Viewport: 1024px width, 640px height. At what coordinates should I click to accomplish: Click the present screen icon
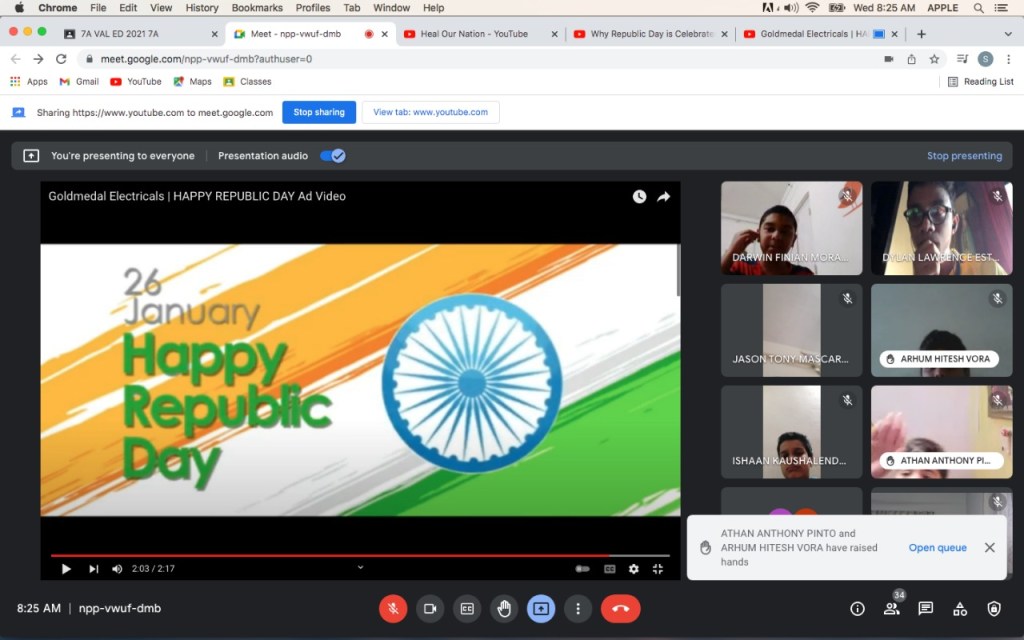[x=541, y=608]
